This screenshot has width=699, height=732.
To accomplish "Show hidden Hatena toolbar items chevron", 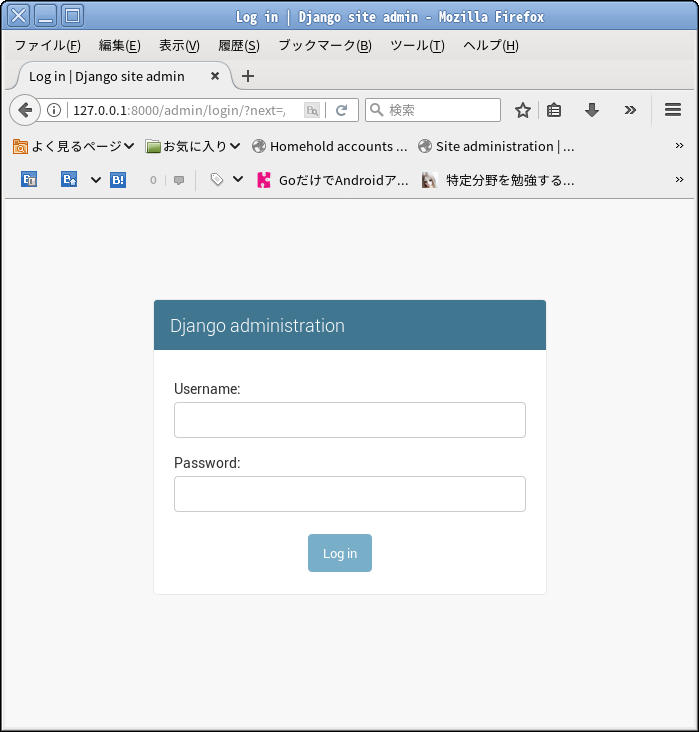I will (x=679, y=180).
